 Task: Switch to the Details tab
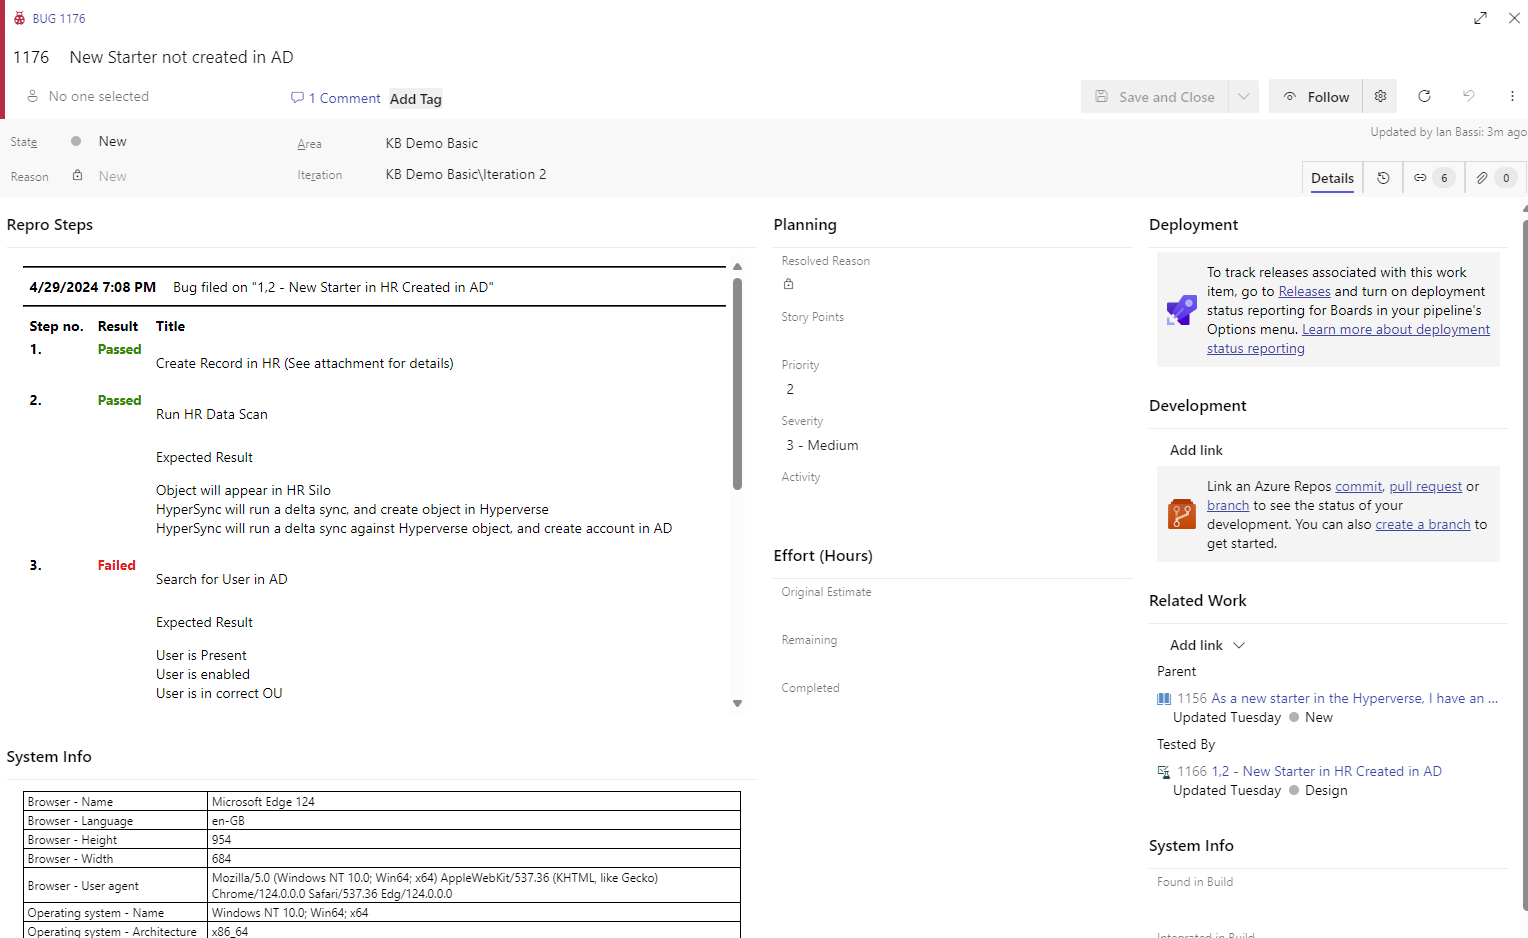(1331, 177)
